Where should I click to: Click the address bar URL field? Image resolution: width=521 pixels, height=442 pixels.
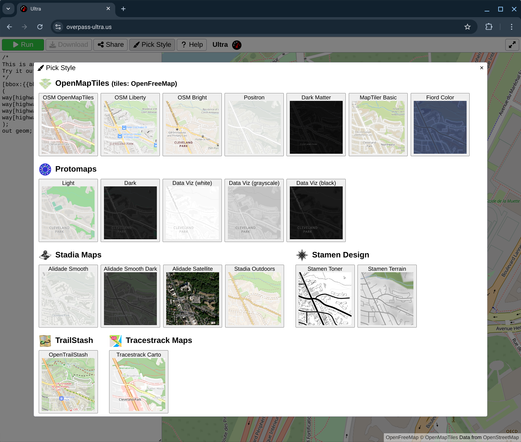(x=260, y=27)
